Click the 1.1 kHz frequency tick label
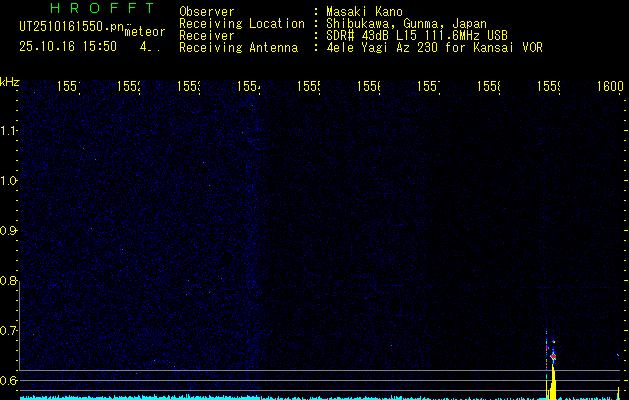629x400 pixels. (8, 131)
